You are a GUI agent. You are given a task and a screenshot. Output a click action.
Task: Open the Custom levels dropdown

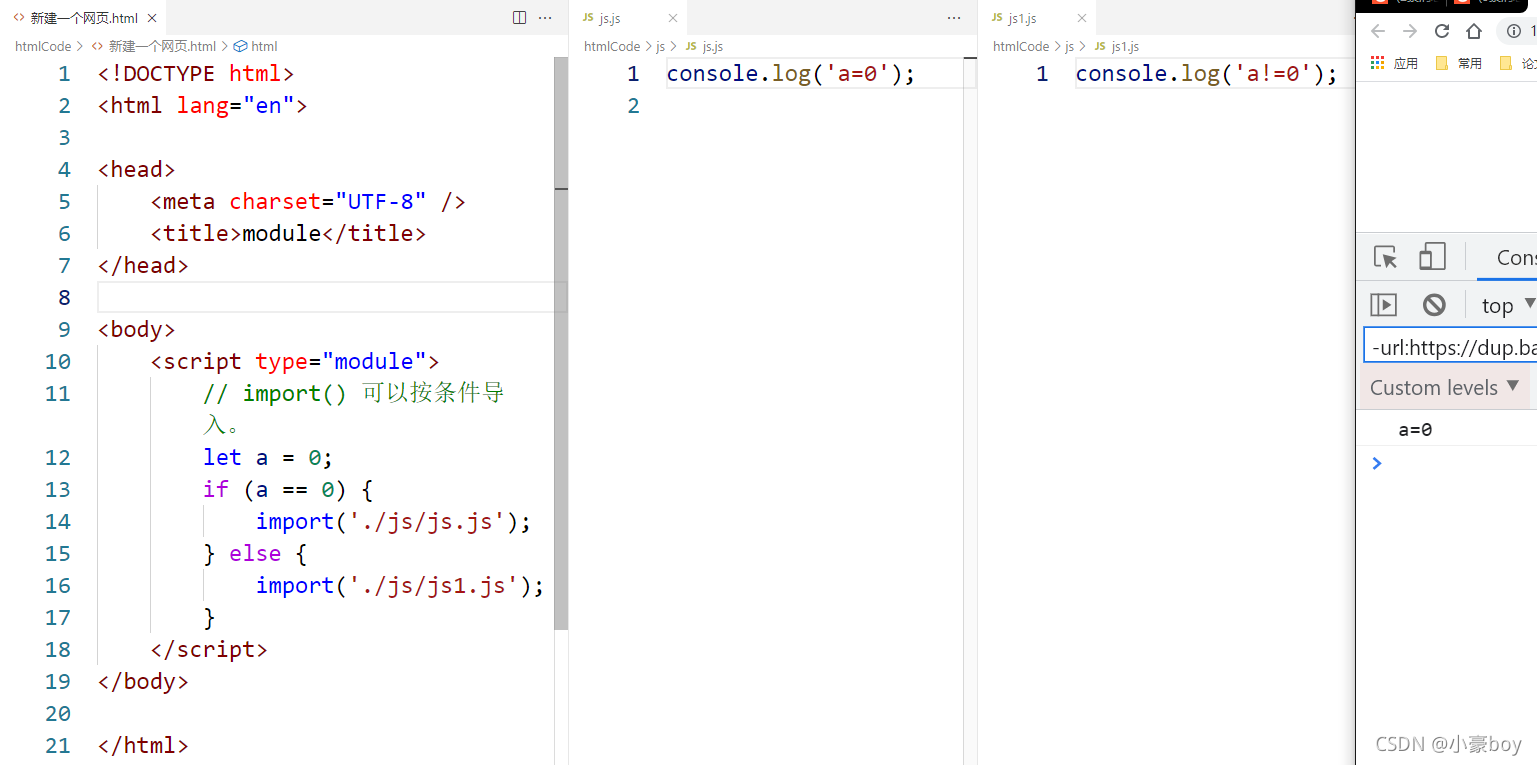1444,387
